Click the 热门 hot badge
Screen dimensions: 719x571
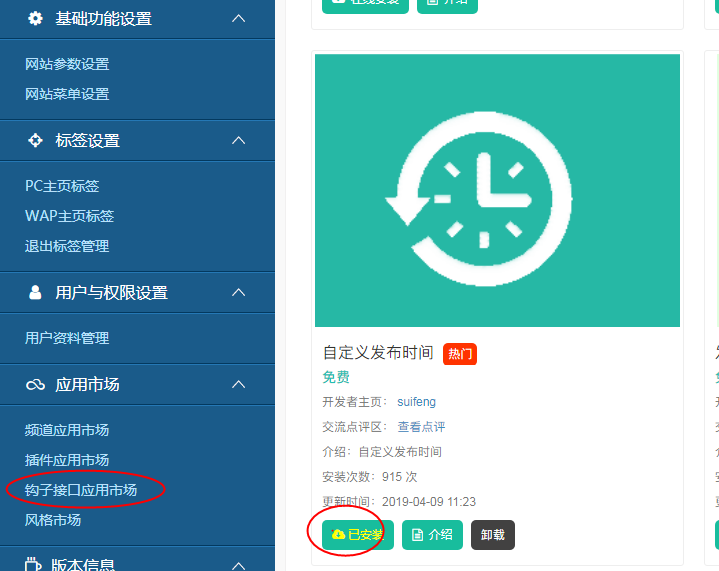[460, 354]
